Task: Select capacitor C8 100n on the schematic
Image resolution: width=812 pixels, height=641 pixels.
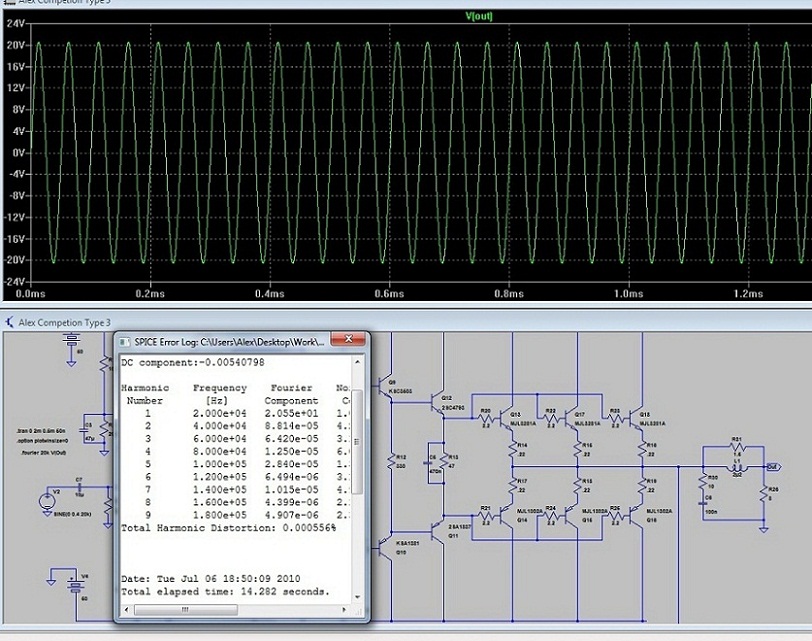Action: [703, 503]
